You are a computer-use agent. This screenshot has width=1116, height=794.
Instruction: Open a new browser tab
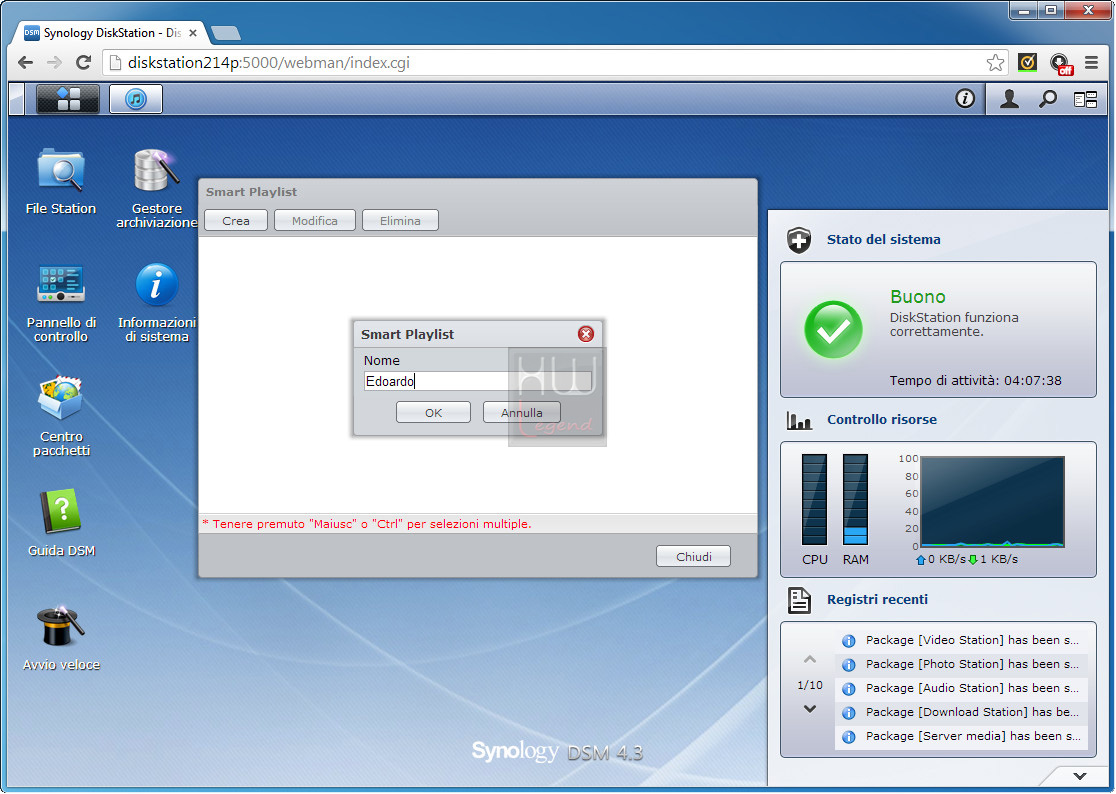click(x=226, y=33)
